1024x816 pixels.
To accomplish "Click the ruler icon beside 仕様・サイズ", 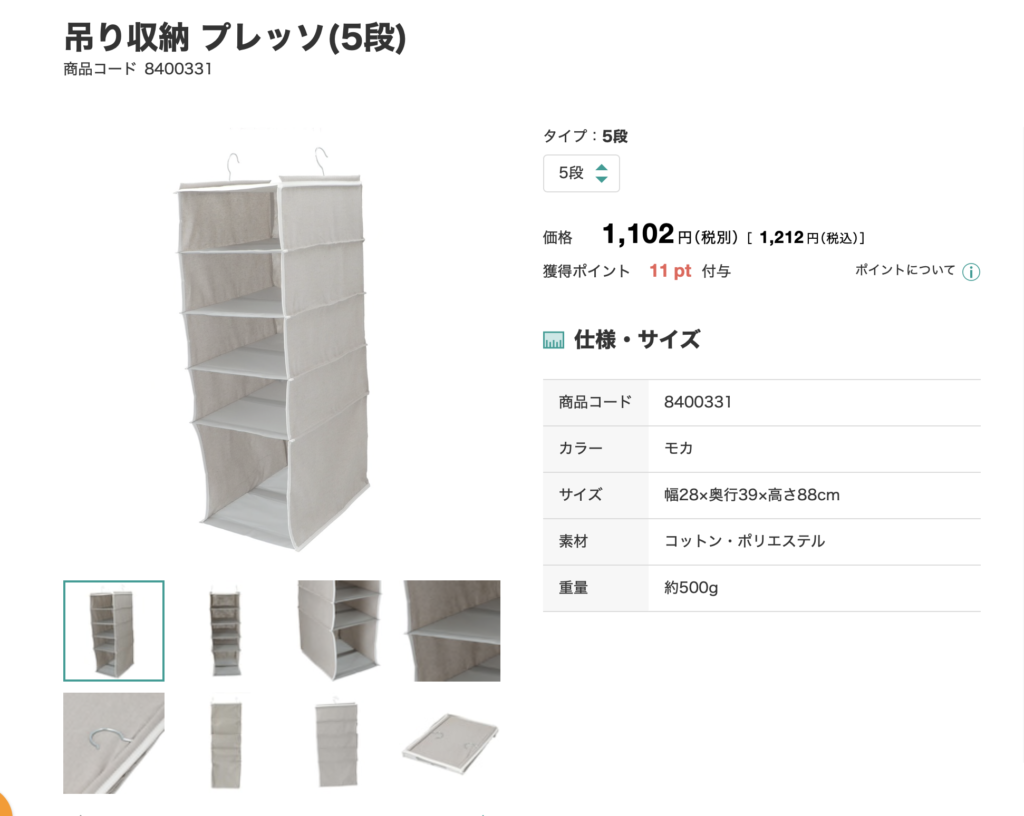I will click(553, 340).
